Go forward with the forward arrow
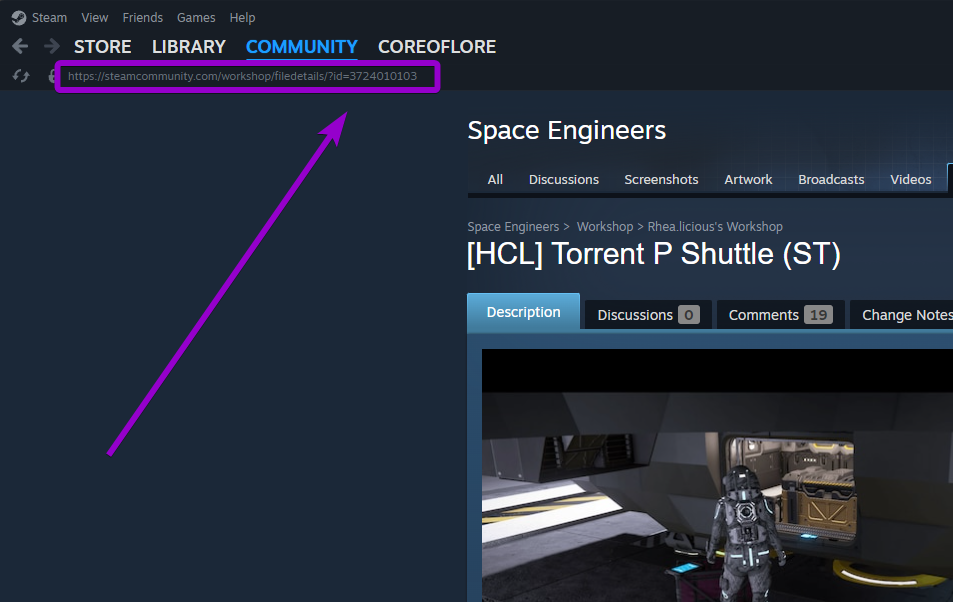This screenshot has height=602, width=953. coord(52,46)
